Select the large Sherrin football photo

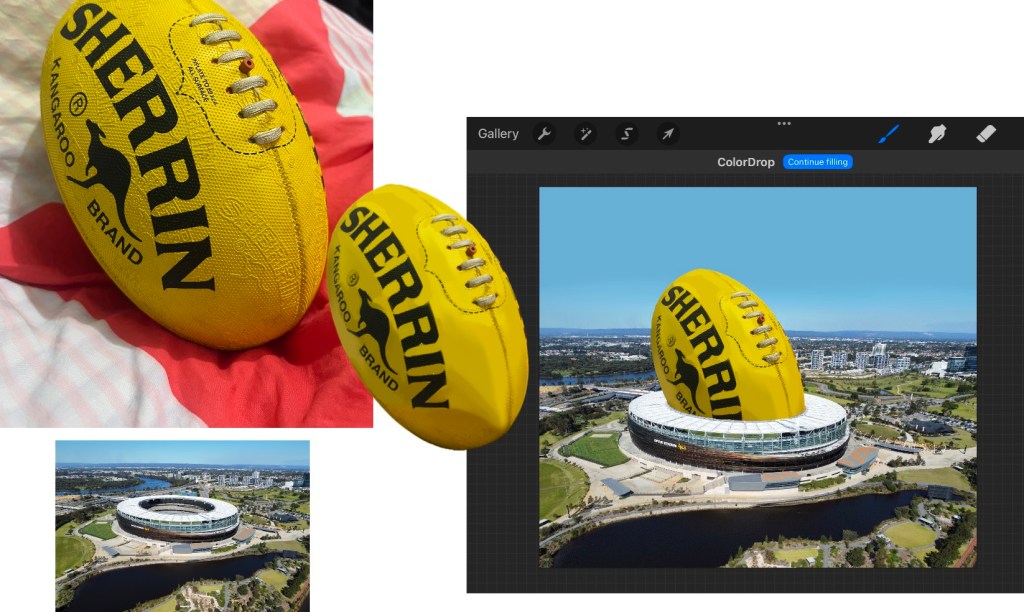[180, 170]
